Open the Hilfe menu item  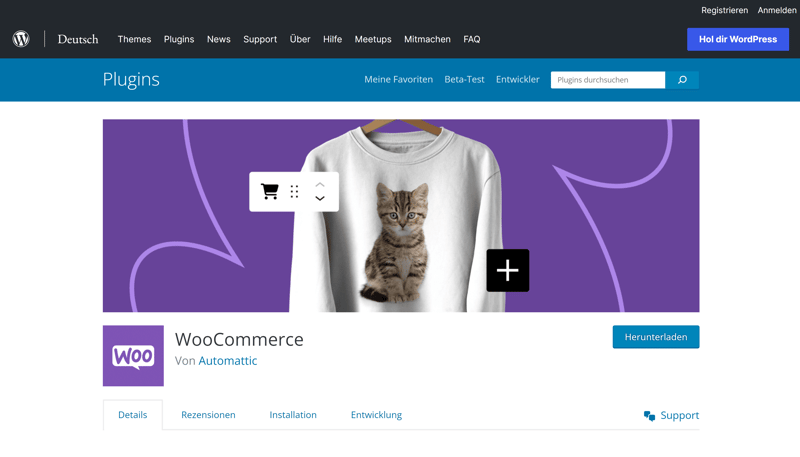point(332,39)
